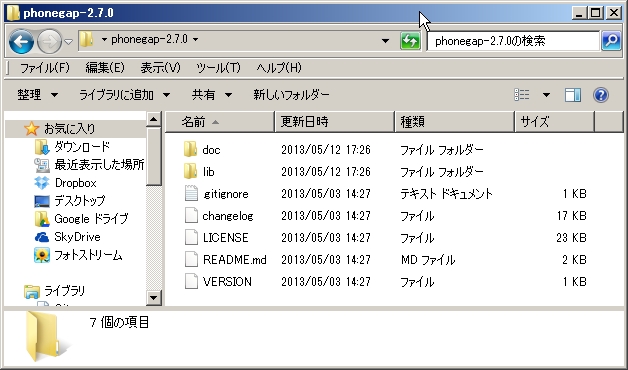Select the doc folder icon

click(190, 149)
